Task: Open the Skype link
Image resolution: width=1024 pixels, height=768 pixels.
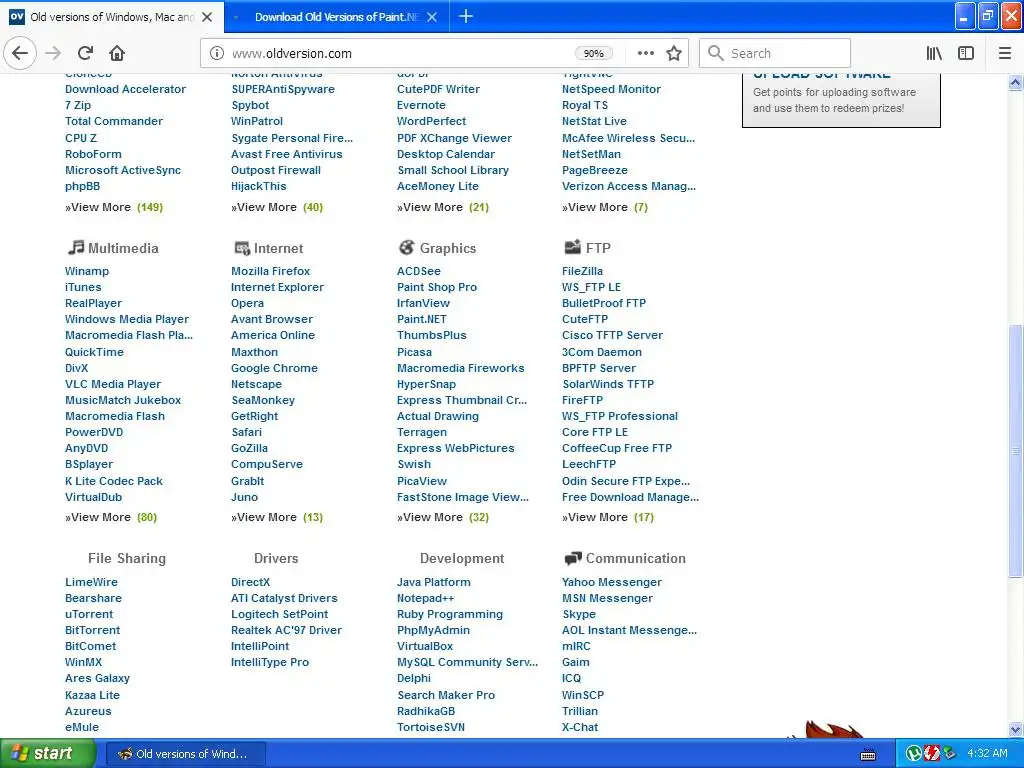Action: click(x=579, y=614)
